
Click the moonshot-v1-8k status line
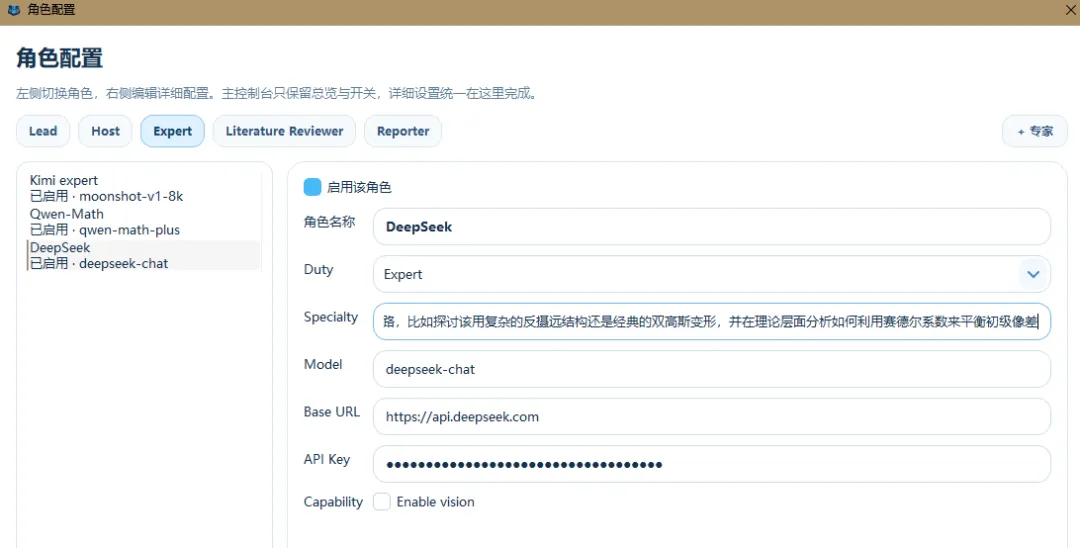pyautogui.click(x=107, y=196)
